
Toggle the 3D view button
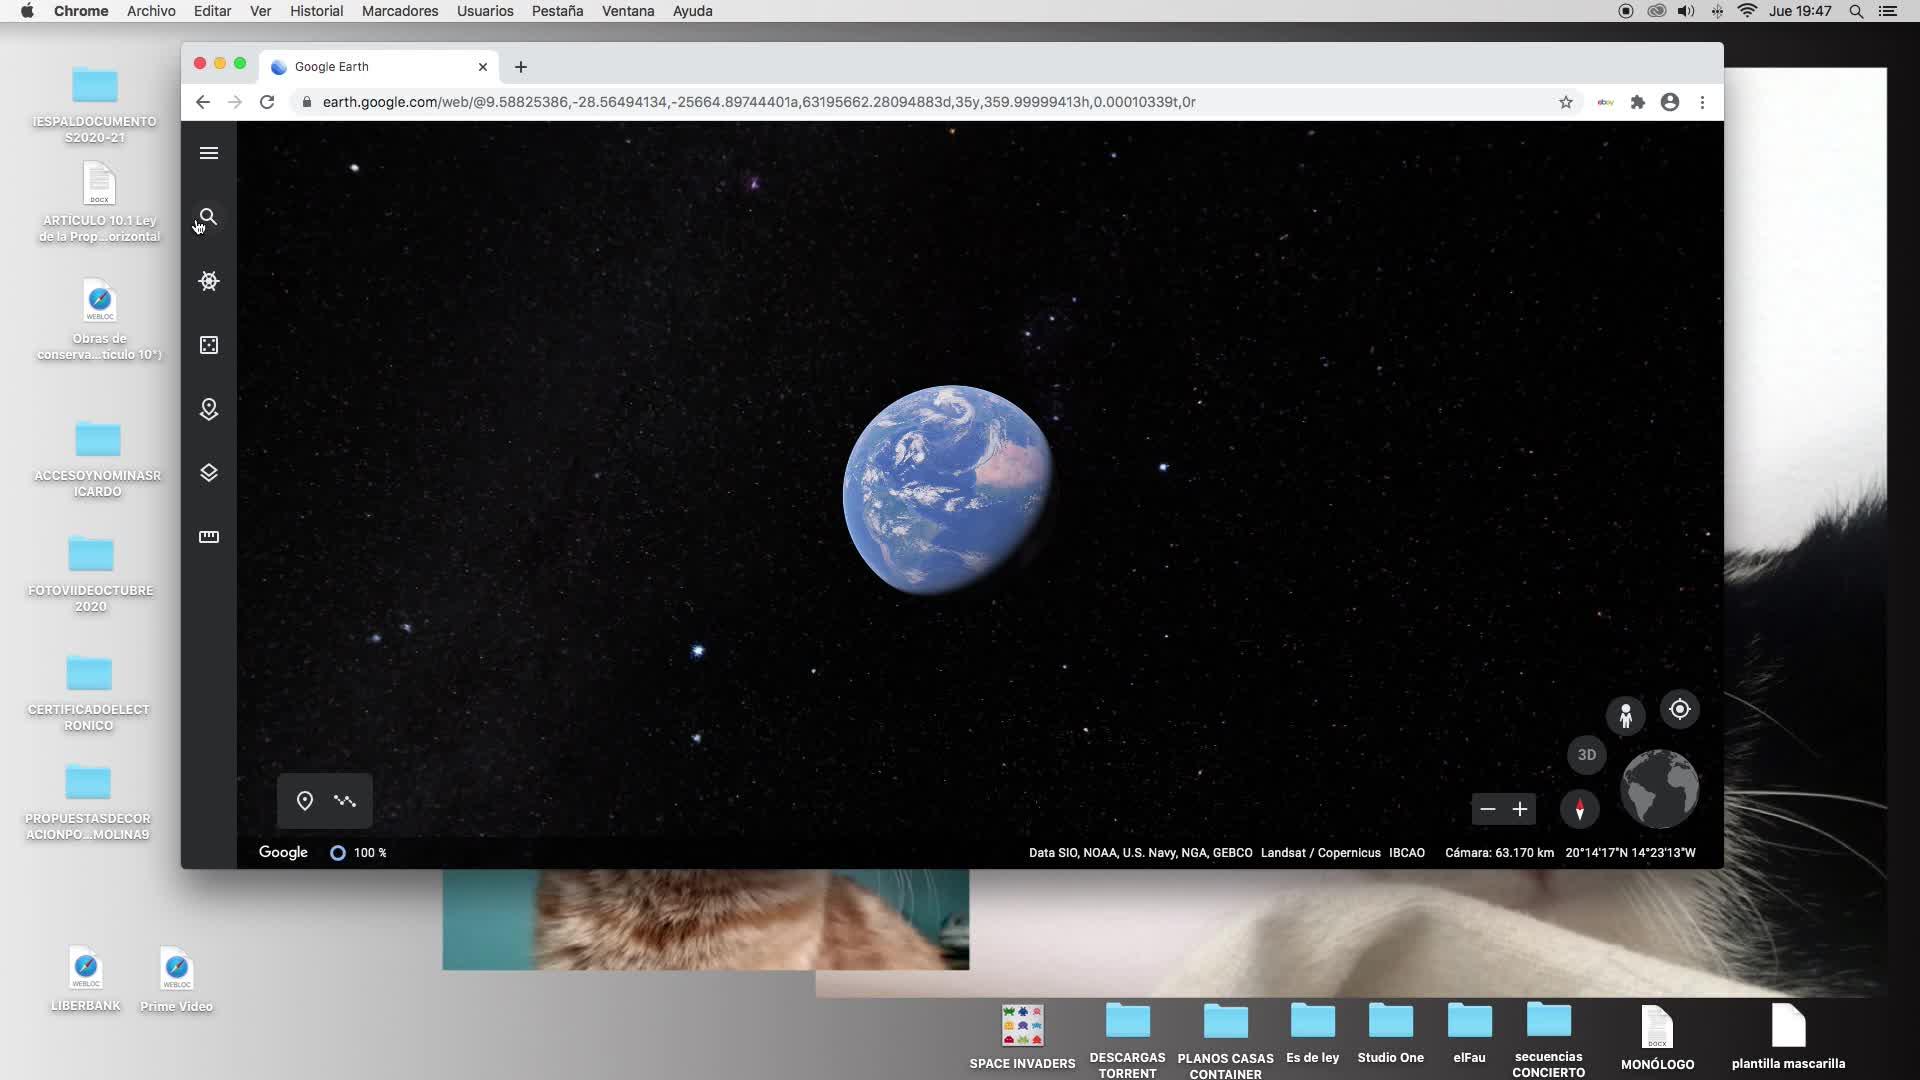click(x=1586, y=755)
